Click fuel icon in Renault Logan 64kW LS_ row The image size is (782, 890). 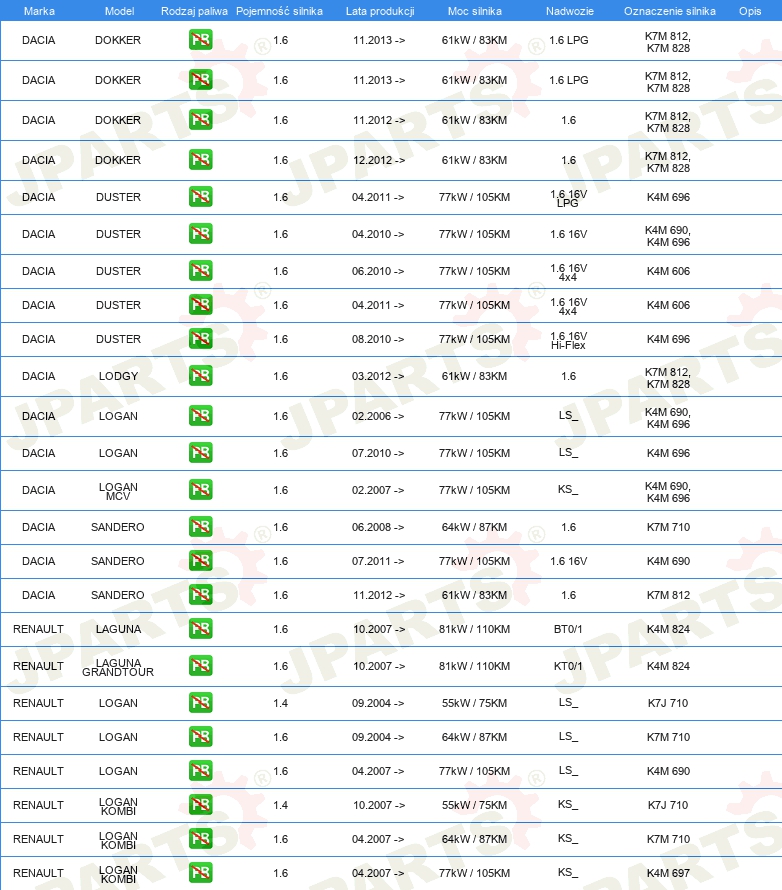tap(200, 737)
